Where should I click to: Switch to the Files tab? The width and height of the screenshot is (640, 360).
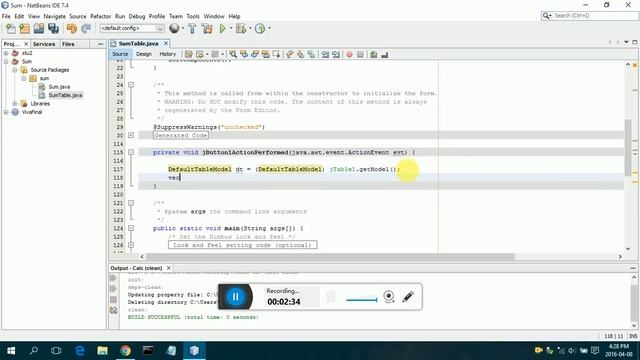(x=68, y=44)
